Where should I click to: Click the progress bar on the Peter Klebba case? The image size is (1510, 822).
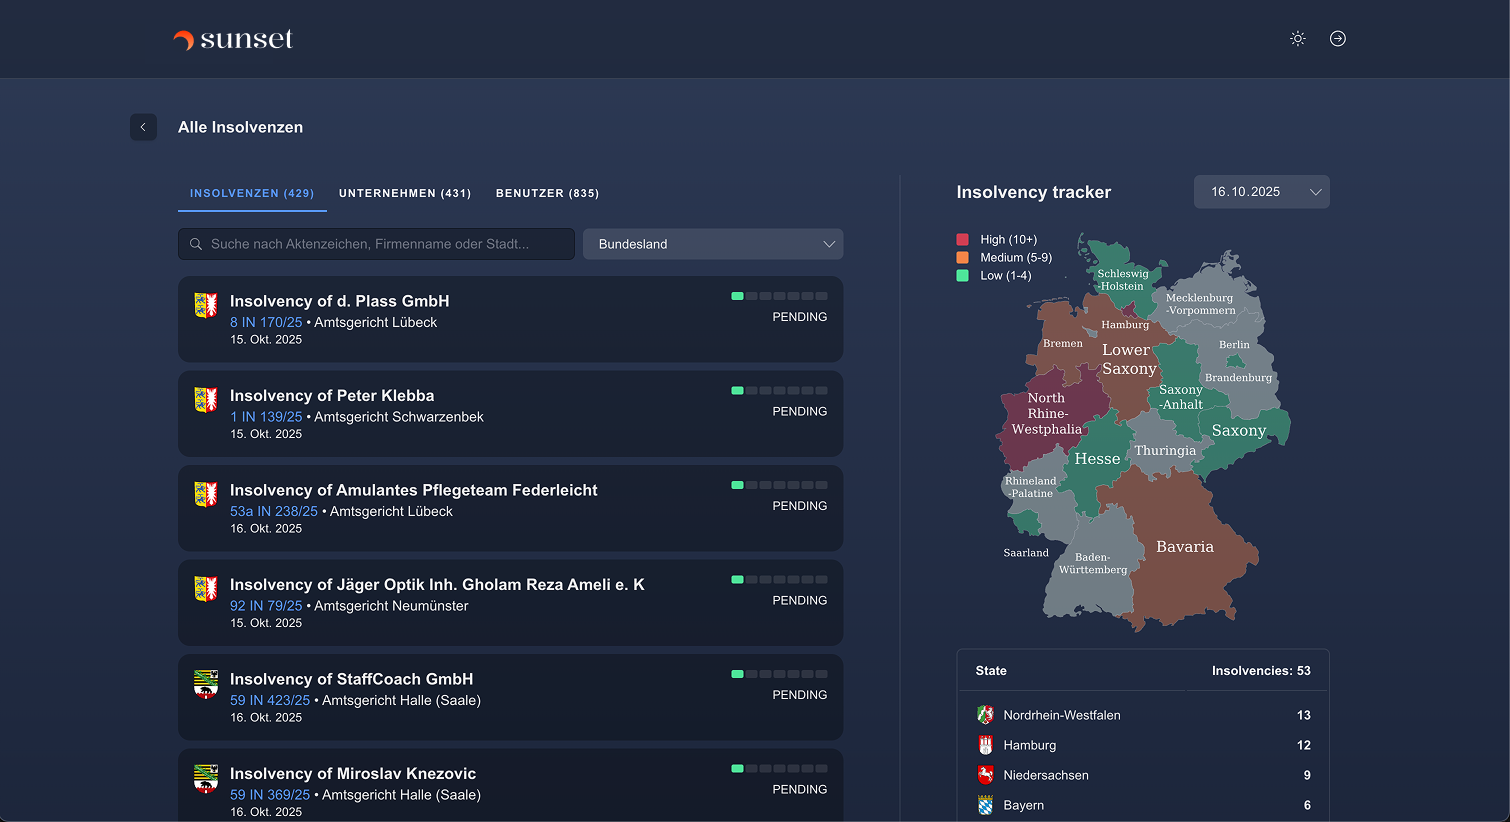click(778, 390)
